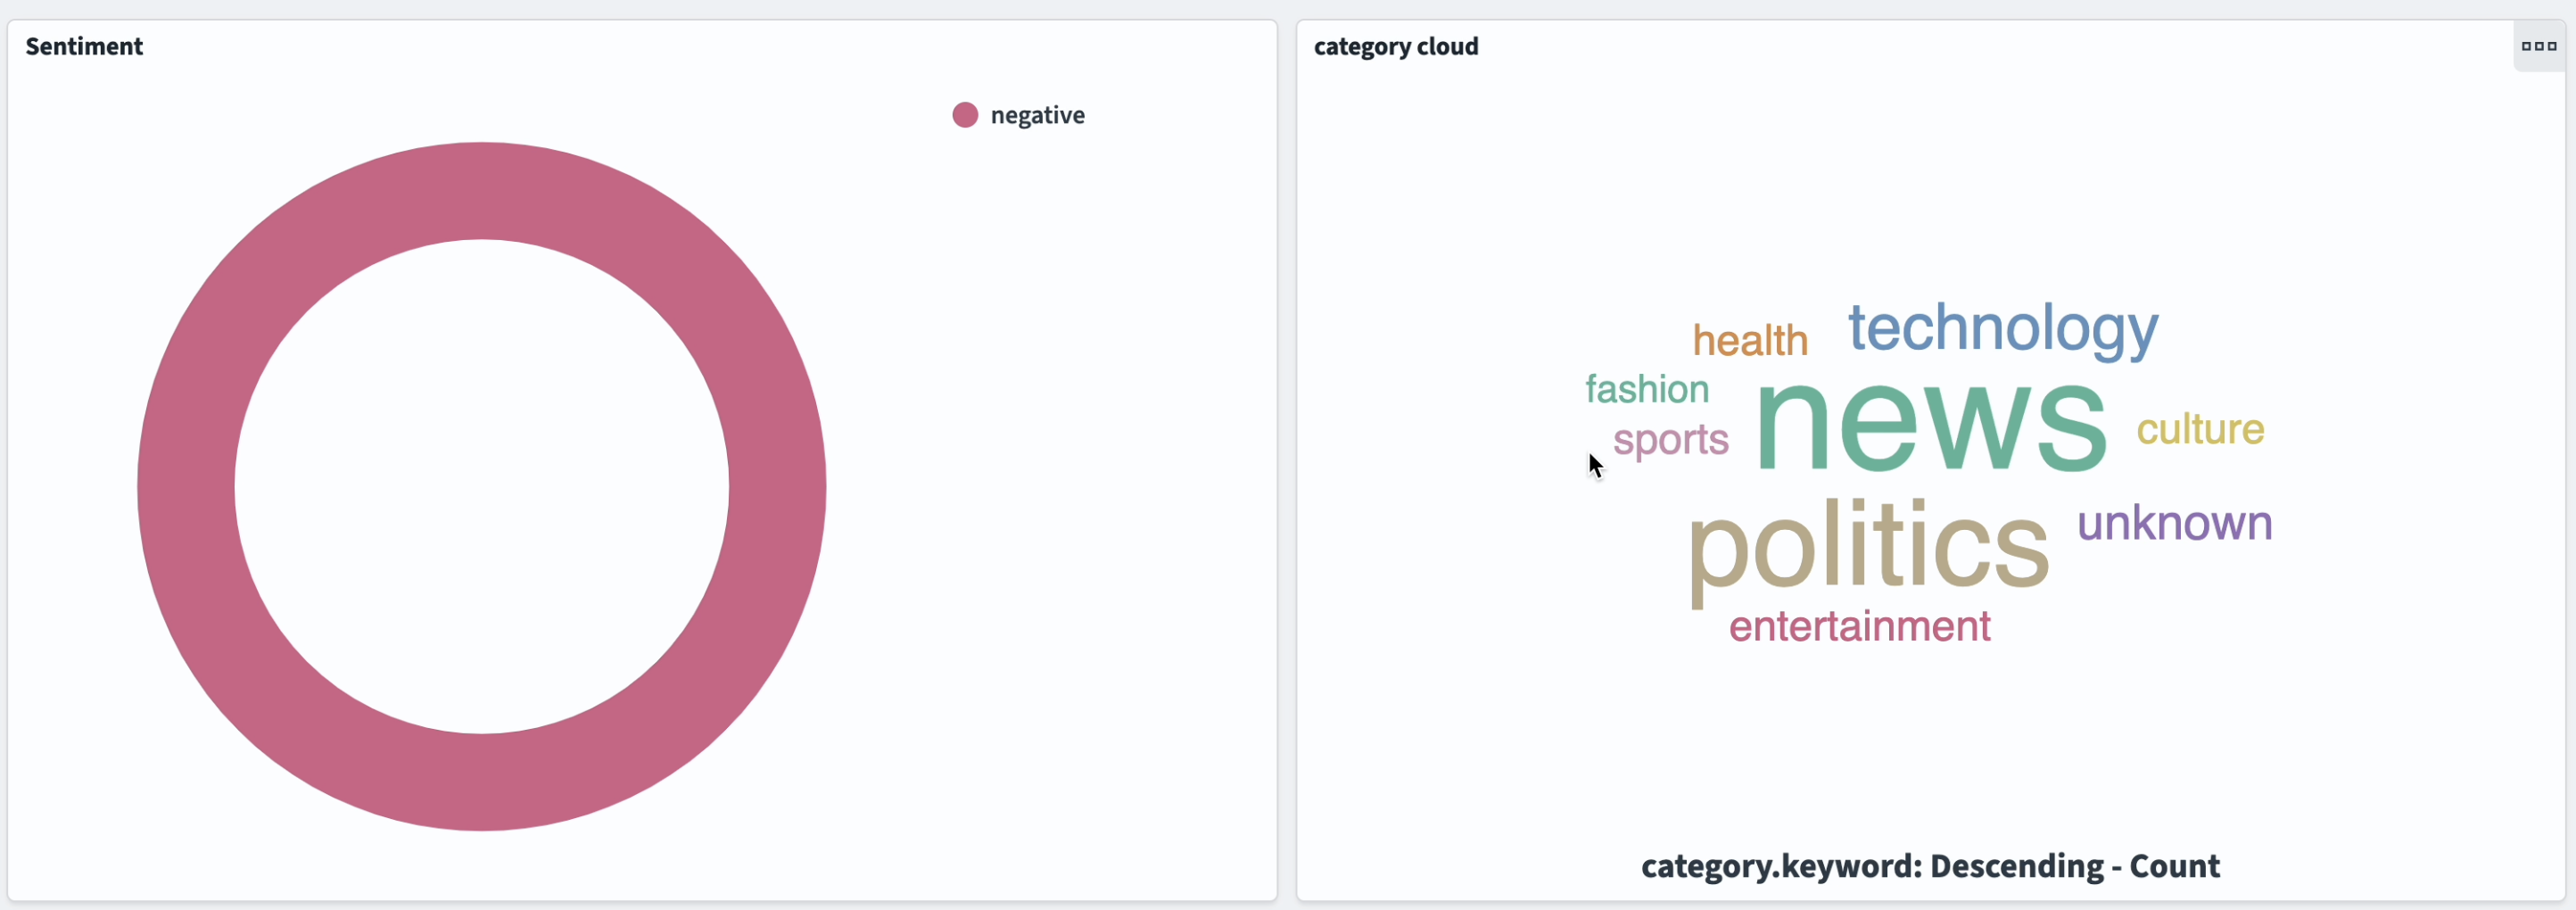The height and width of the screenshot is (910, 2576).
Task: Click the entertainment word in the cloud
Action: point(1859,626)
